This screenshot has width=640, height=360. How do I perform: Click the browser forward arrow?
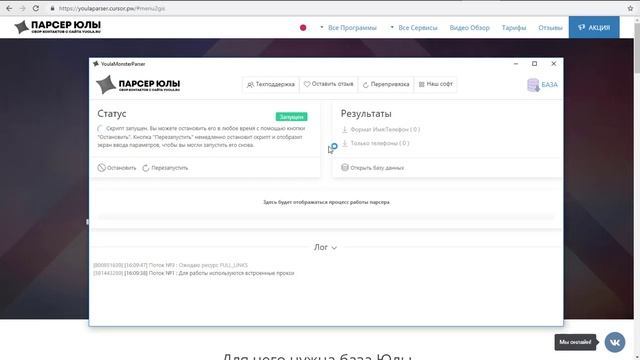[x=22, y=8]
